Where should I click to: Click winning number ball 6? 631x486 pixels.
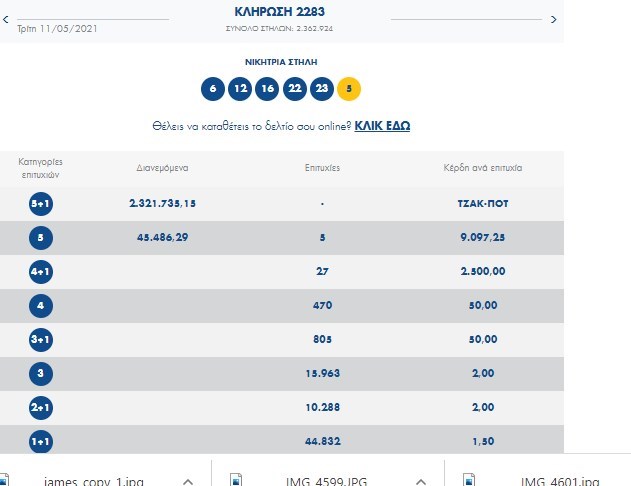pos(212,88)
